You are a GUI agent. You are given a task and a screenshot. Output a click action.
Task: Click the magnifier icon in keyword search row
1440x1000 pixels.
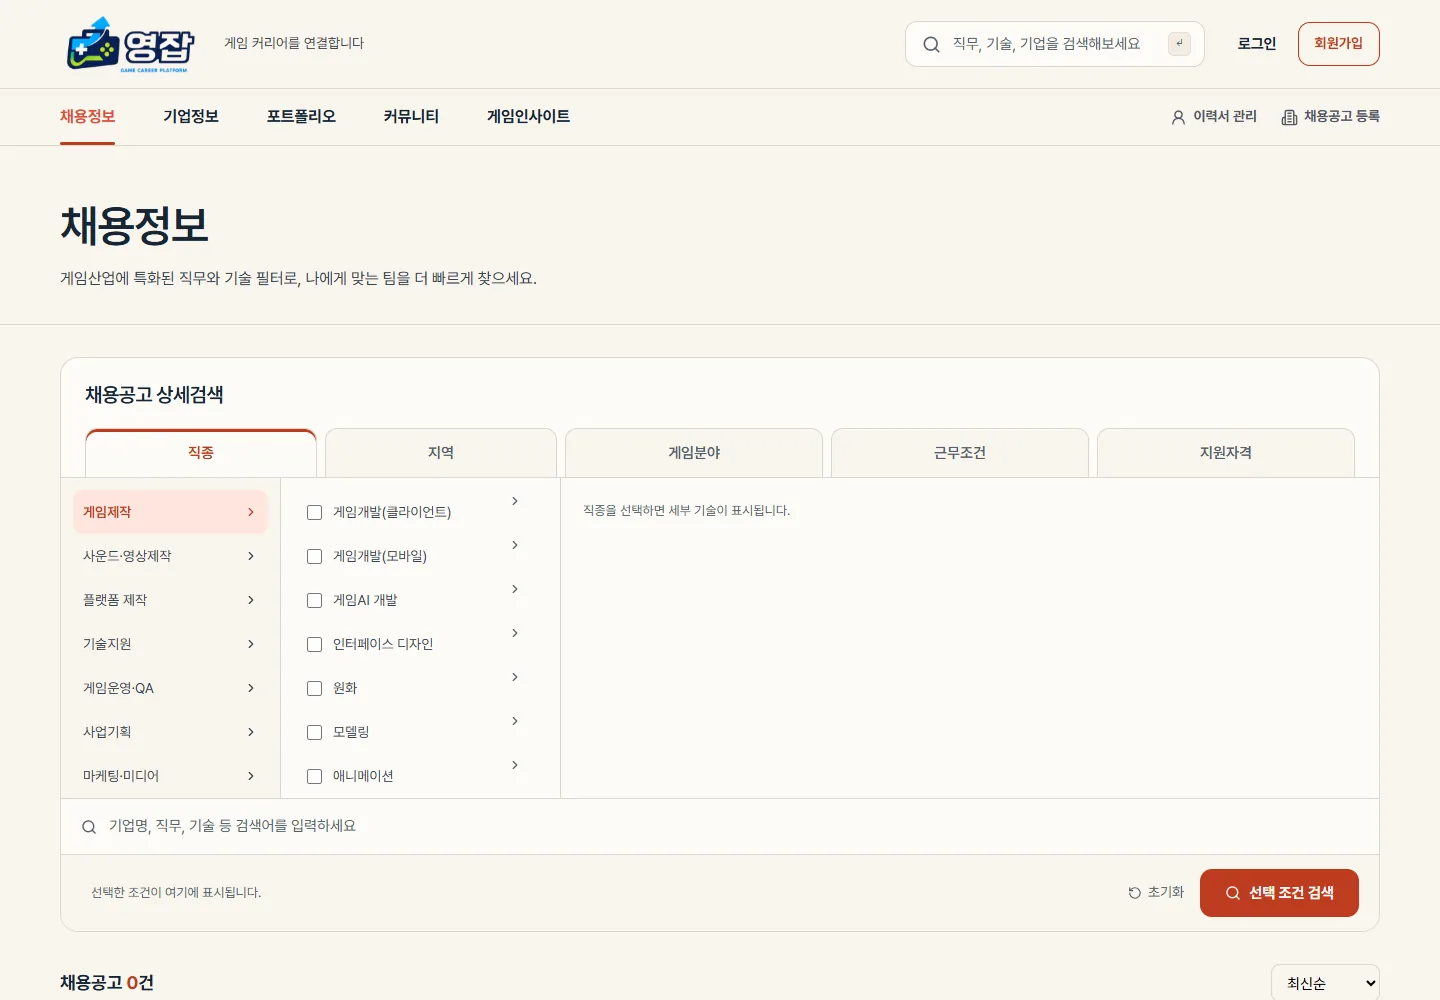click(x=89, y=827)
